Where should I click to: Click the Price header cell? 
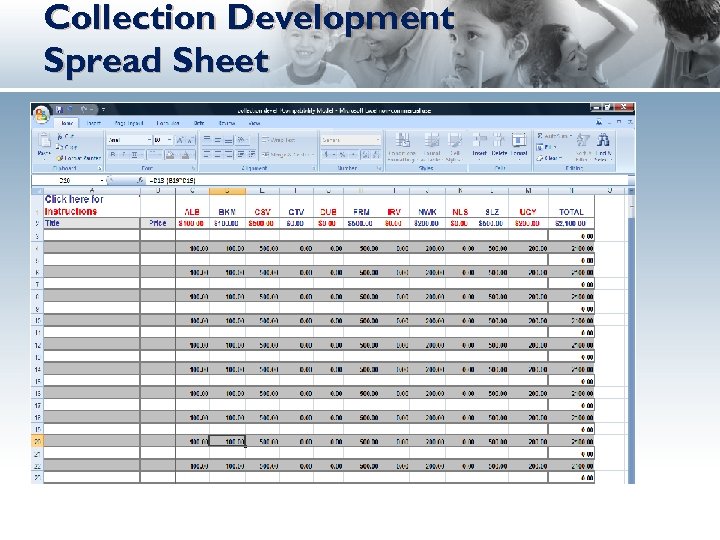pyautogui.click(x=158, y=223)
